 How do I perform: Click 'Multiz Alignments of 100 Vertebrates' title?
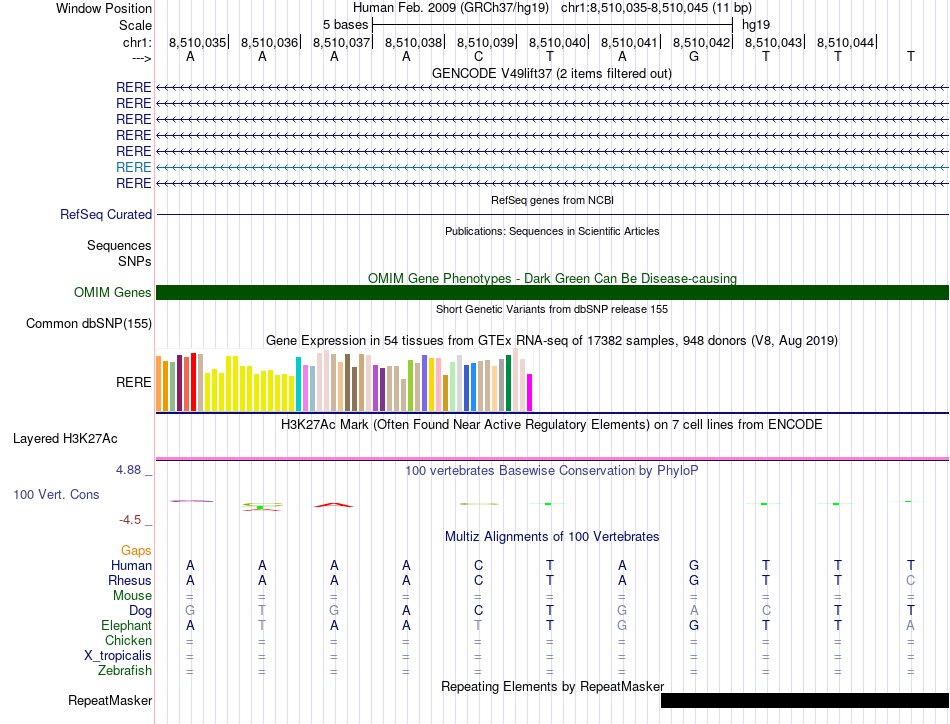(552, 537)
